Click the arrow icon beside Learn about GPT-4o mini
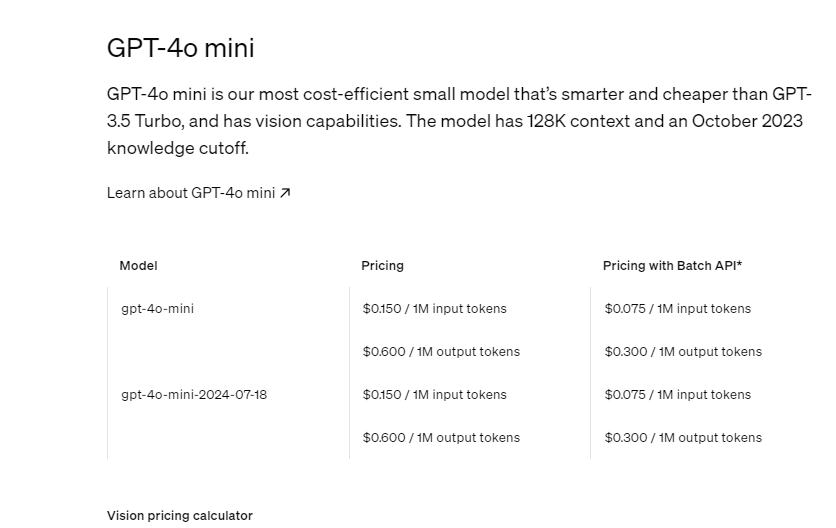The height and width of the screenshot is (528, 836). [x=285, y=193]
